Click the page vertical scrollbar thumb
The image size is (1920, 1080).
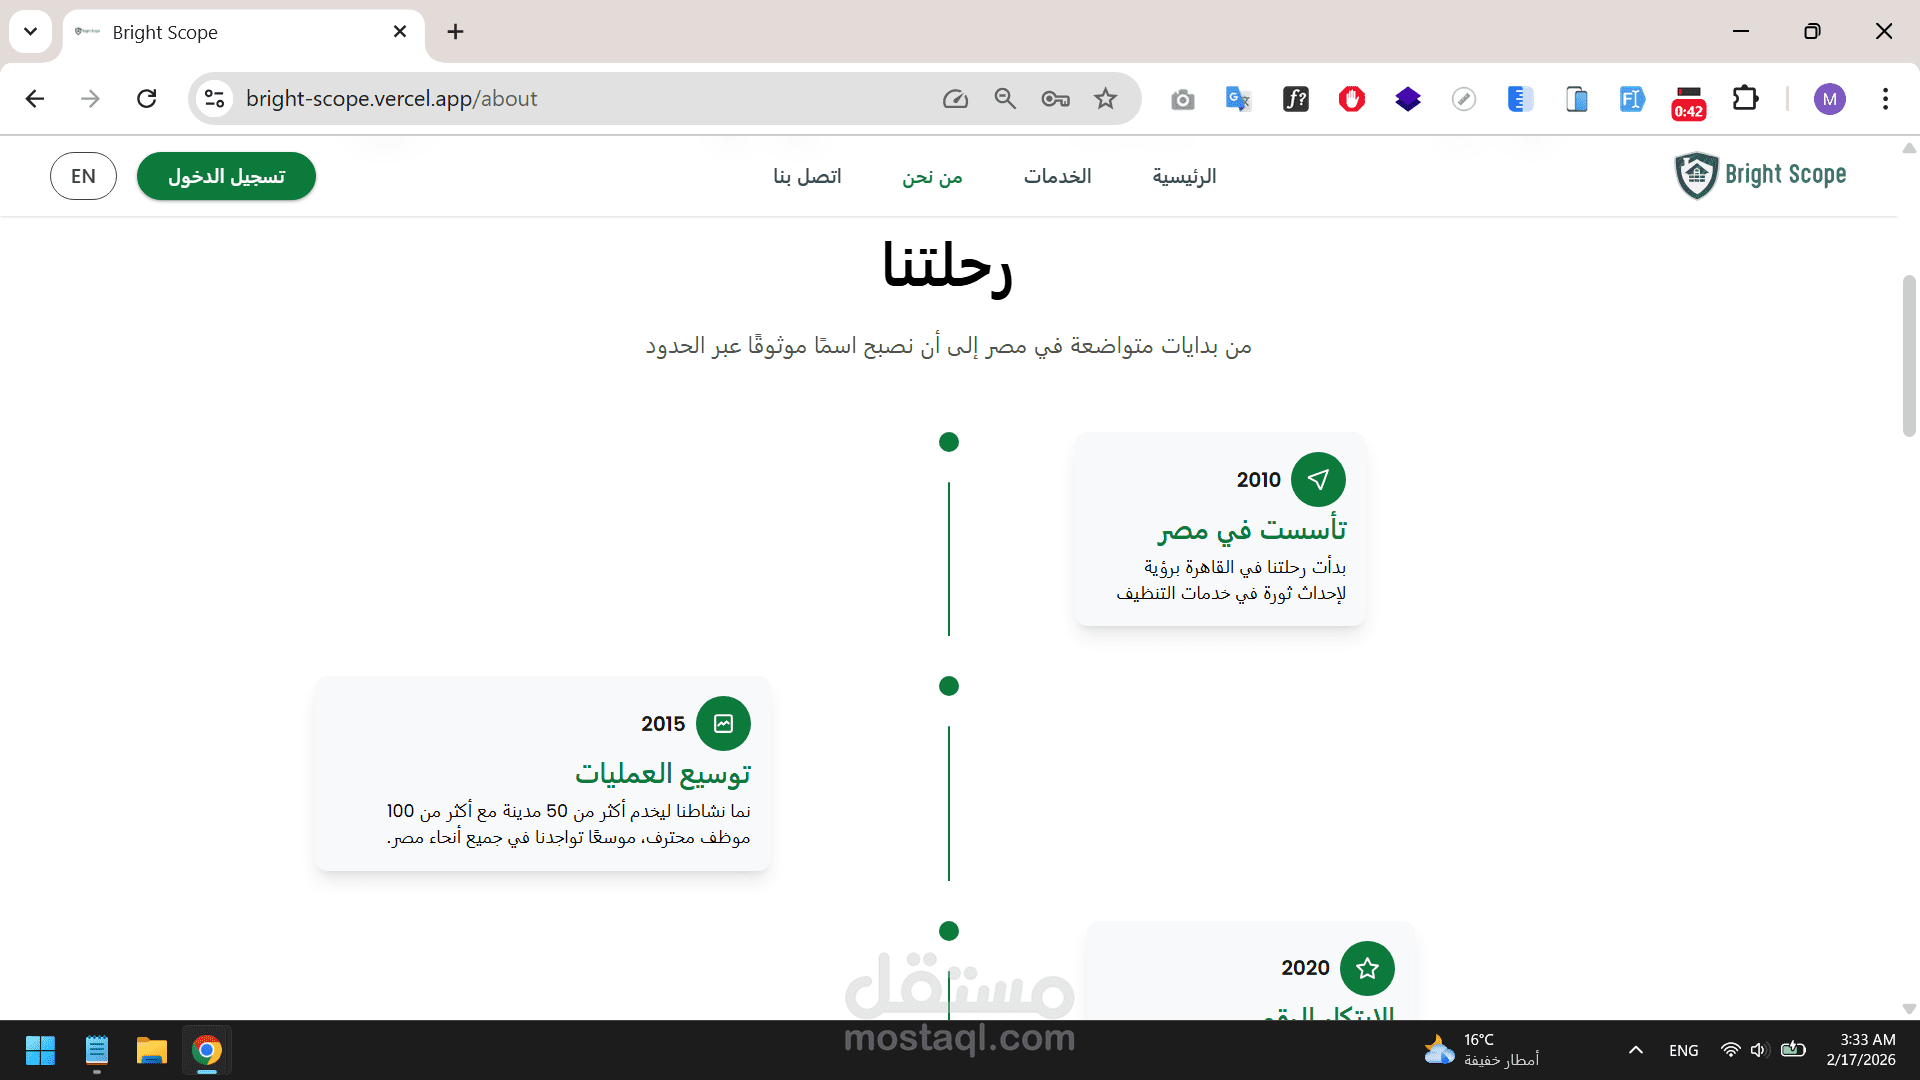1908,355
